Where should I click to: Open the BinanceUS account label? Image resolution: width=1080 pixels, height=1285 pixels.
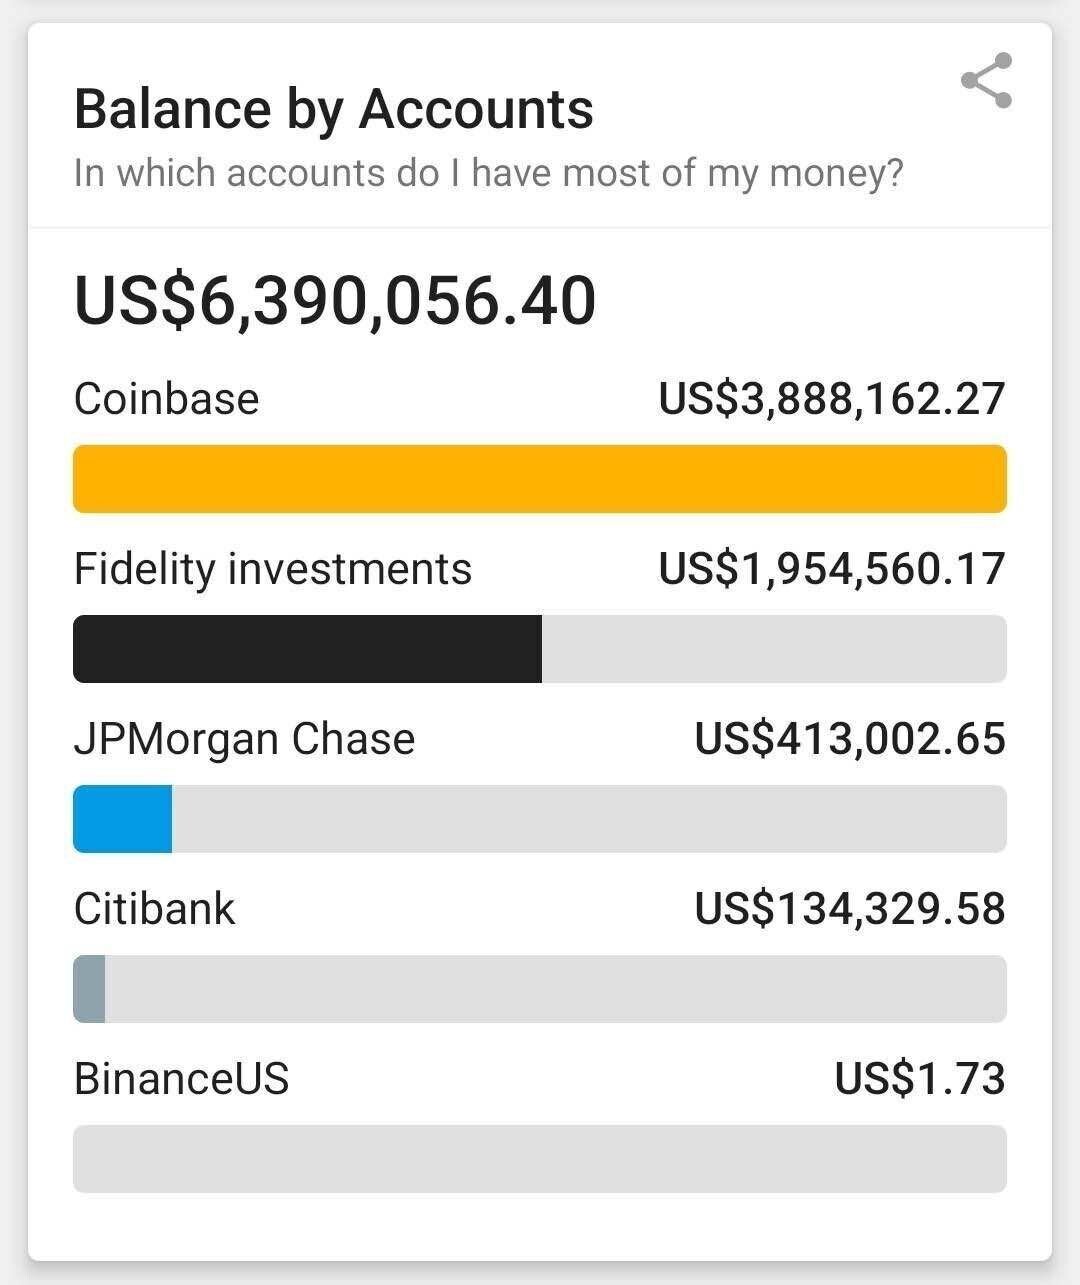(x=182, y=1079)
